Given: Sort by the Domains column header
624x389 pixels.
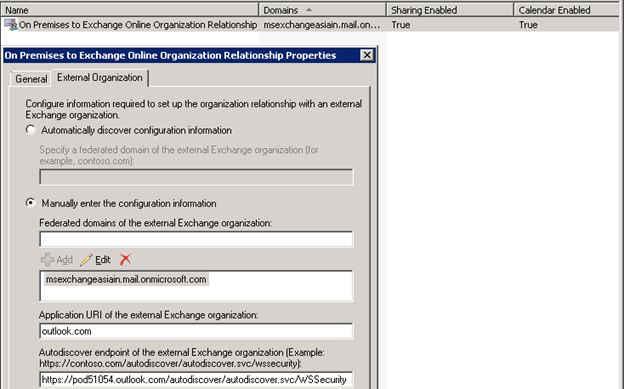Looking at the screenshot, I should [322, 10].
